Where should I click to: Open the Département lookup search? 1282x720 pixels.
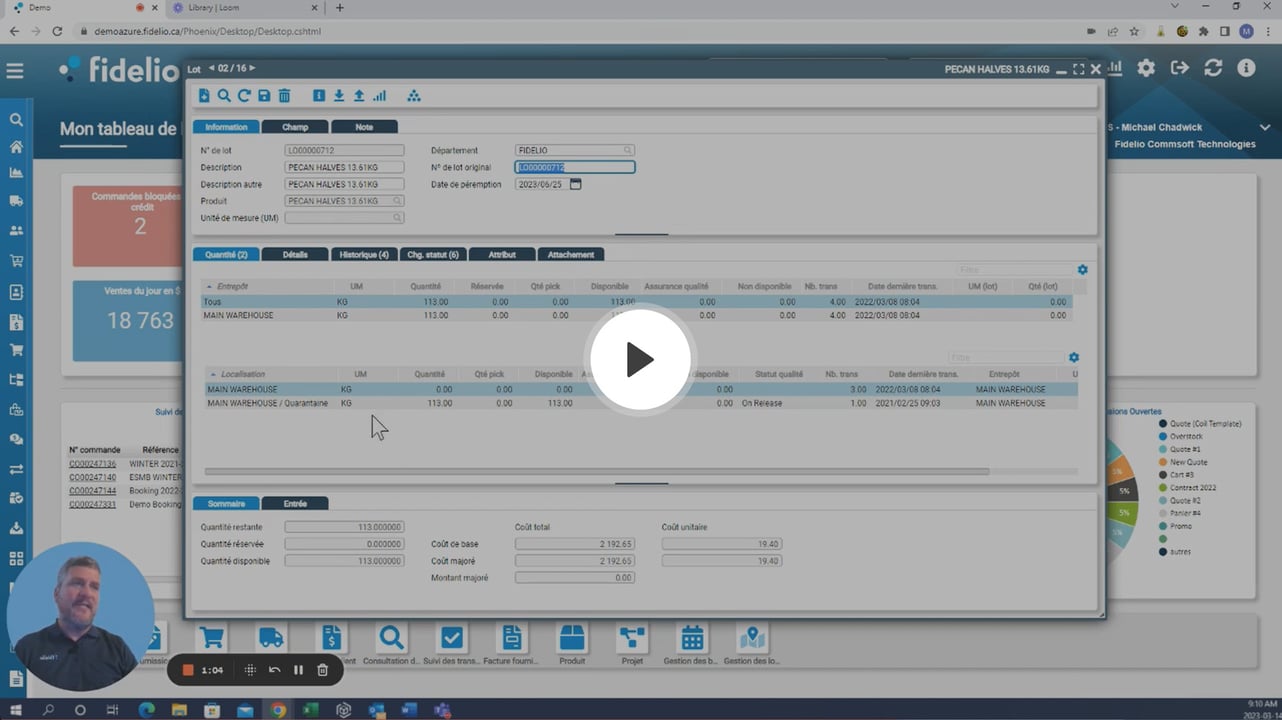click(628, 151)
